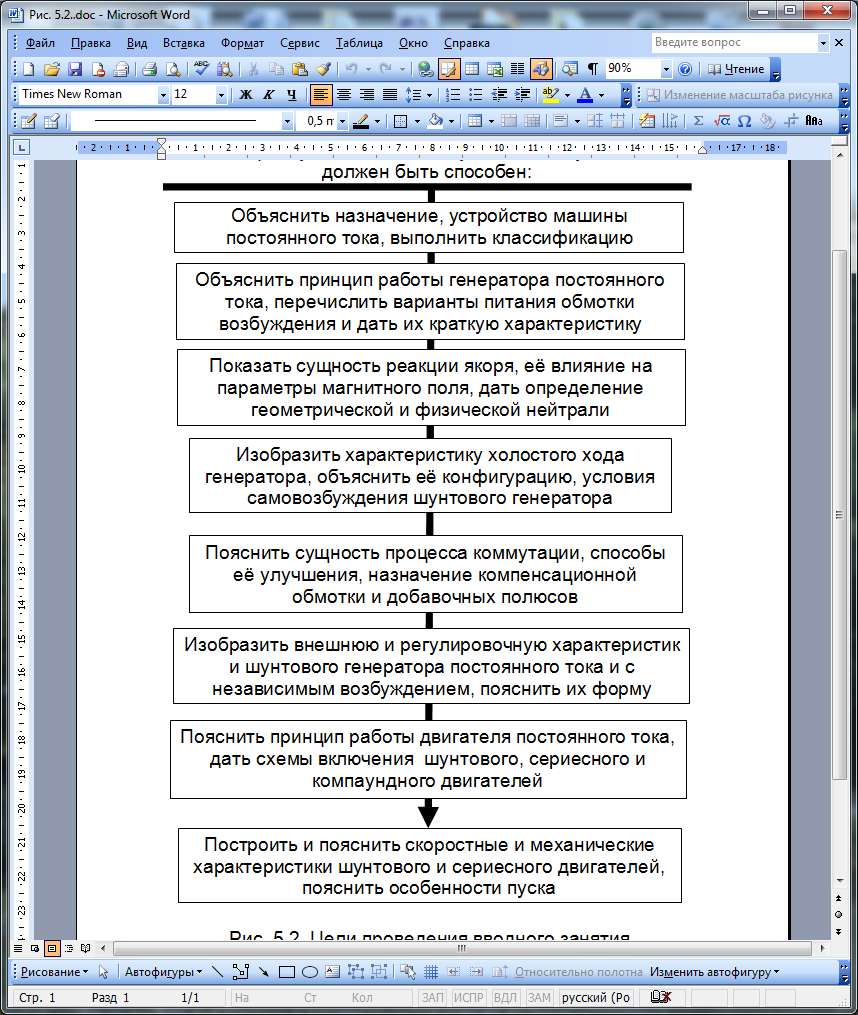Run the spelling and grammar check
Screen dimensions: 858x1015
[x=201, y=69]
